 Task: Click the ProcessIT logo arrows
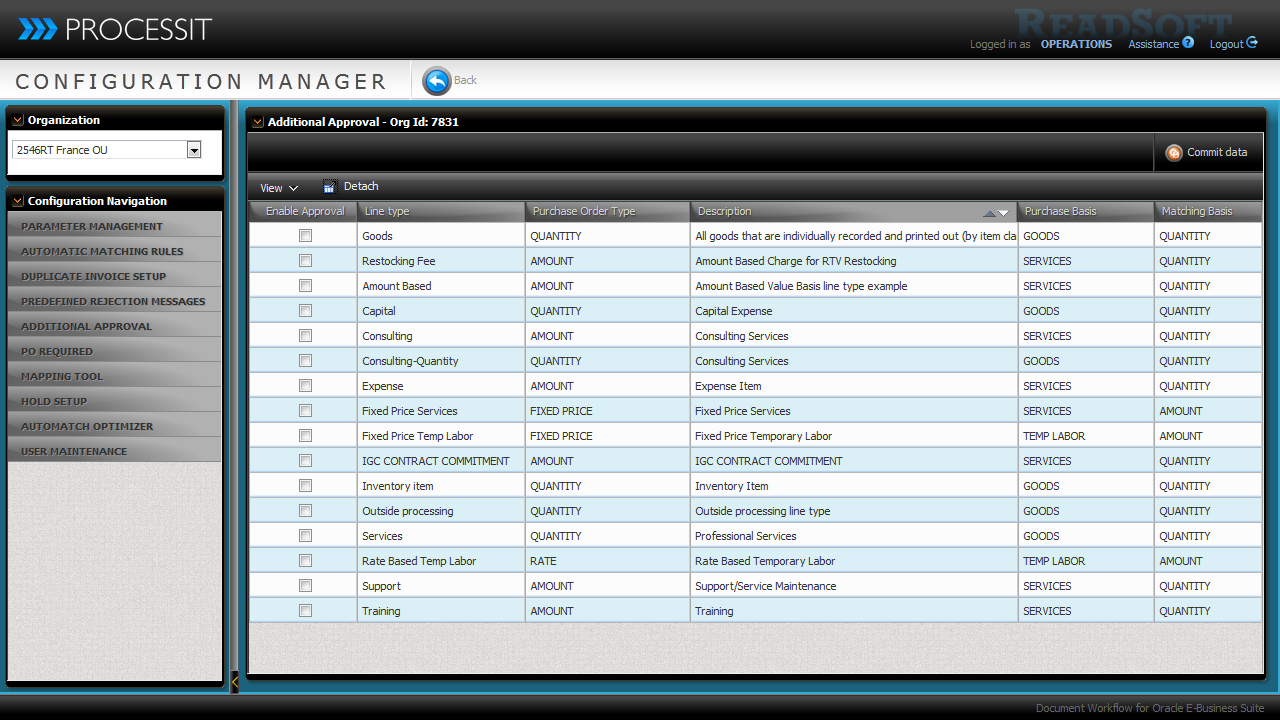[38, 29]
